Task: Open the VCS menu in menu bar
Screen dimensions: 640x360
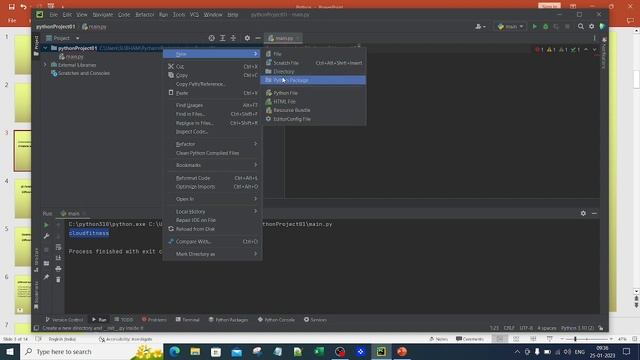Action: pyautogui.click(x=194, y=15)
